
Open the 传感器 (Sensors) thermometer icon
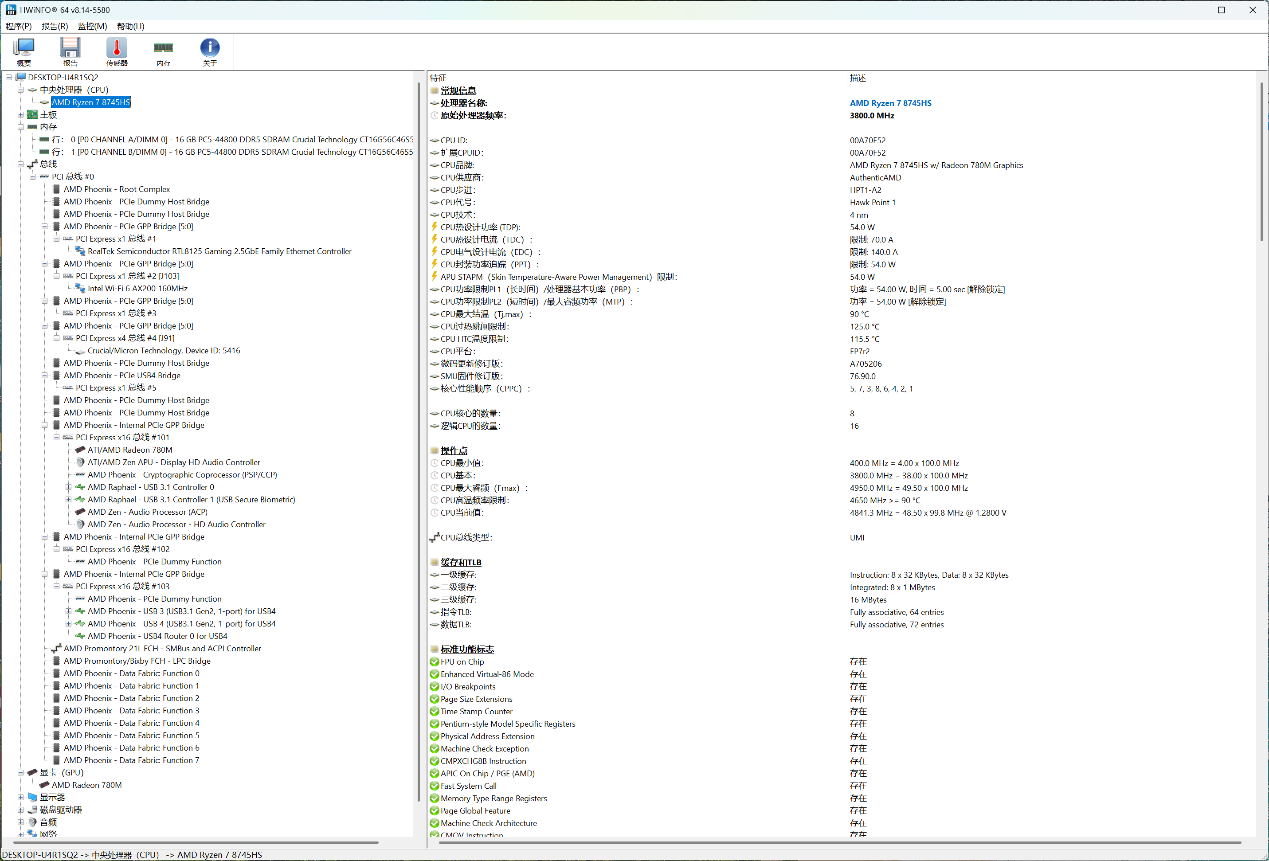(x=117, y=50)
